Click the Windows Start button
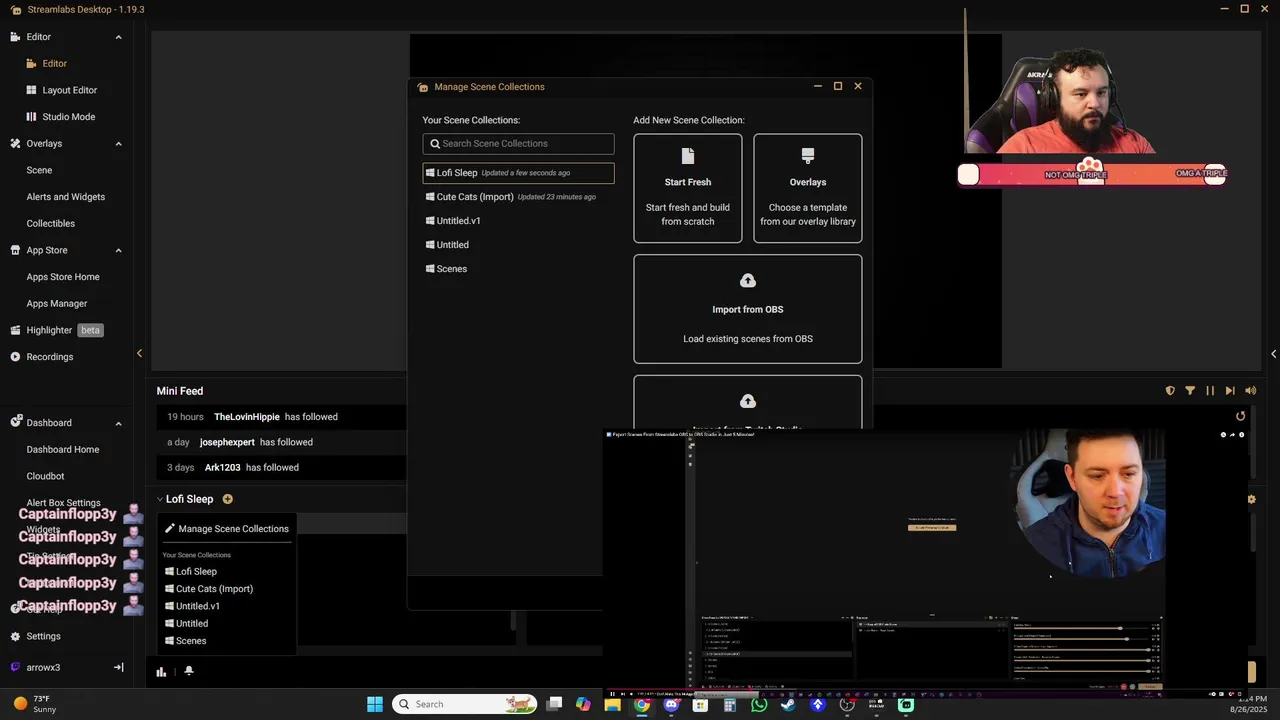 [375, 704]
